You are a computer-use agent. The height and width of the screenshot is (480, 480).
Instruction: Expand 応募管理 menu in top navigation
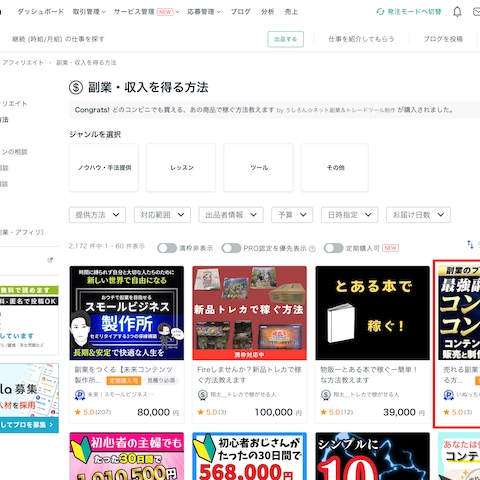pos(204,12)
